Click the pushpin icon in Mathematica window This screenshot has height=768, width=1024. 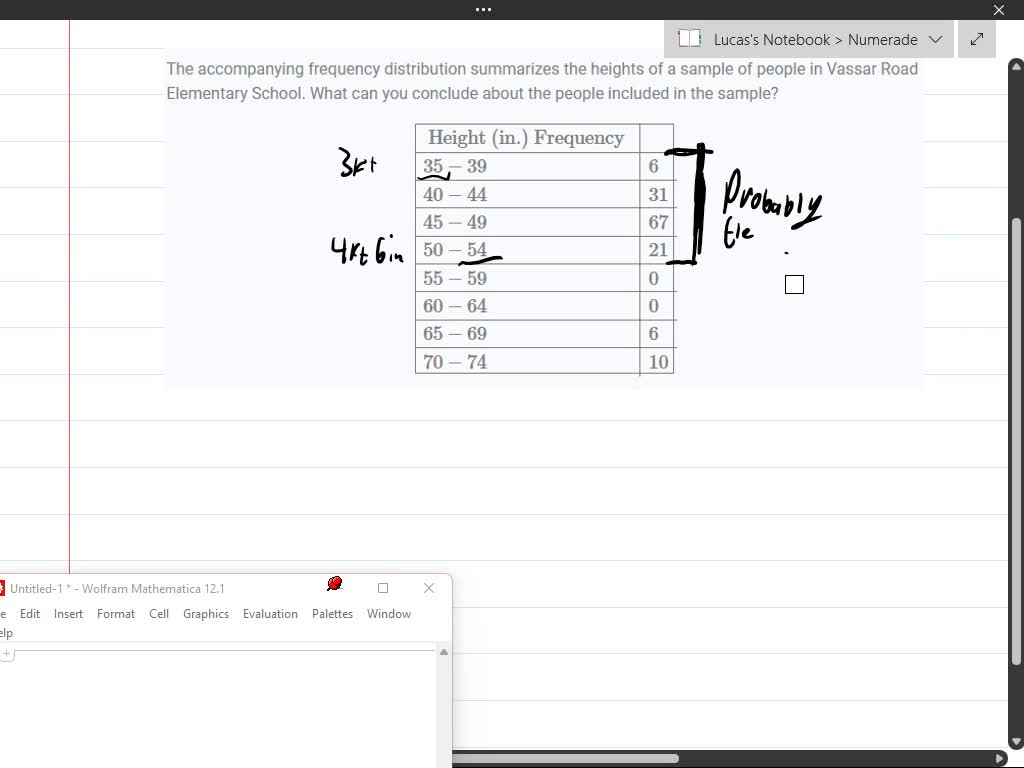tap(335, 582)
